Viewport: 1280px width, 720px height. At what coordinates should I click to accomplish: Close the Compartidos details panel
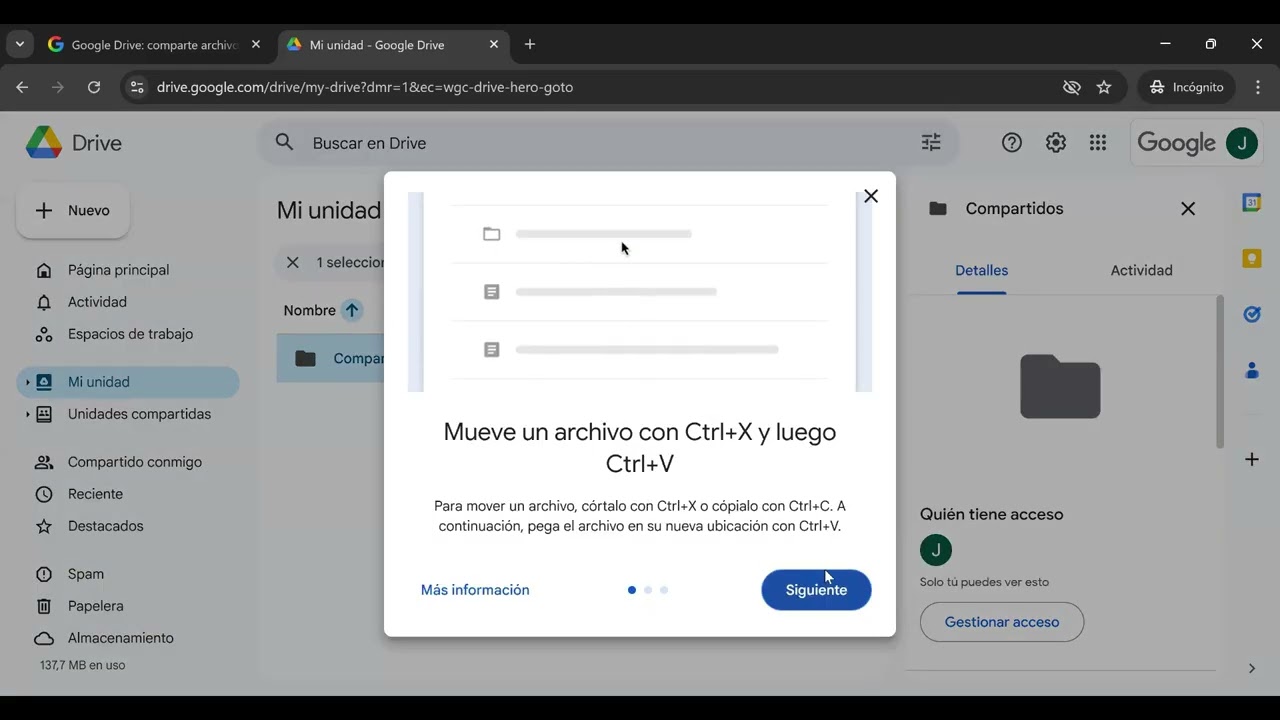coord(1188,209)
